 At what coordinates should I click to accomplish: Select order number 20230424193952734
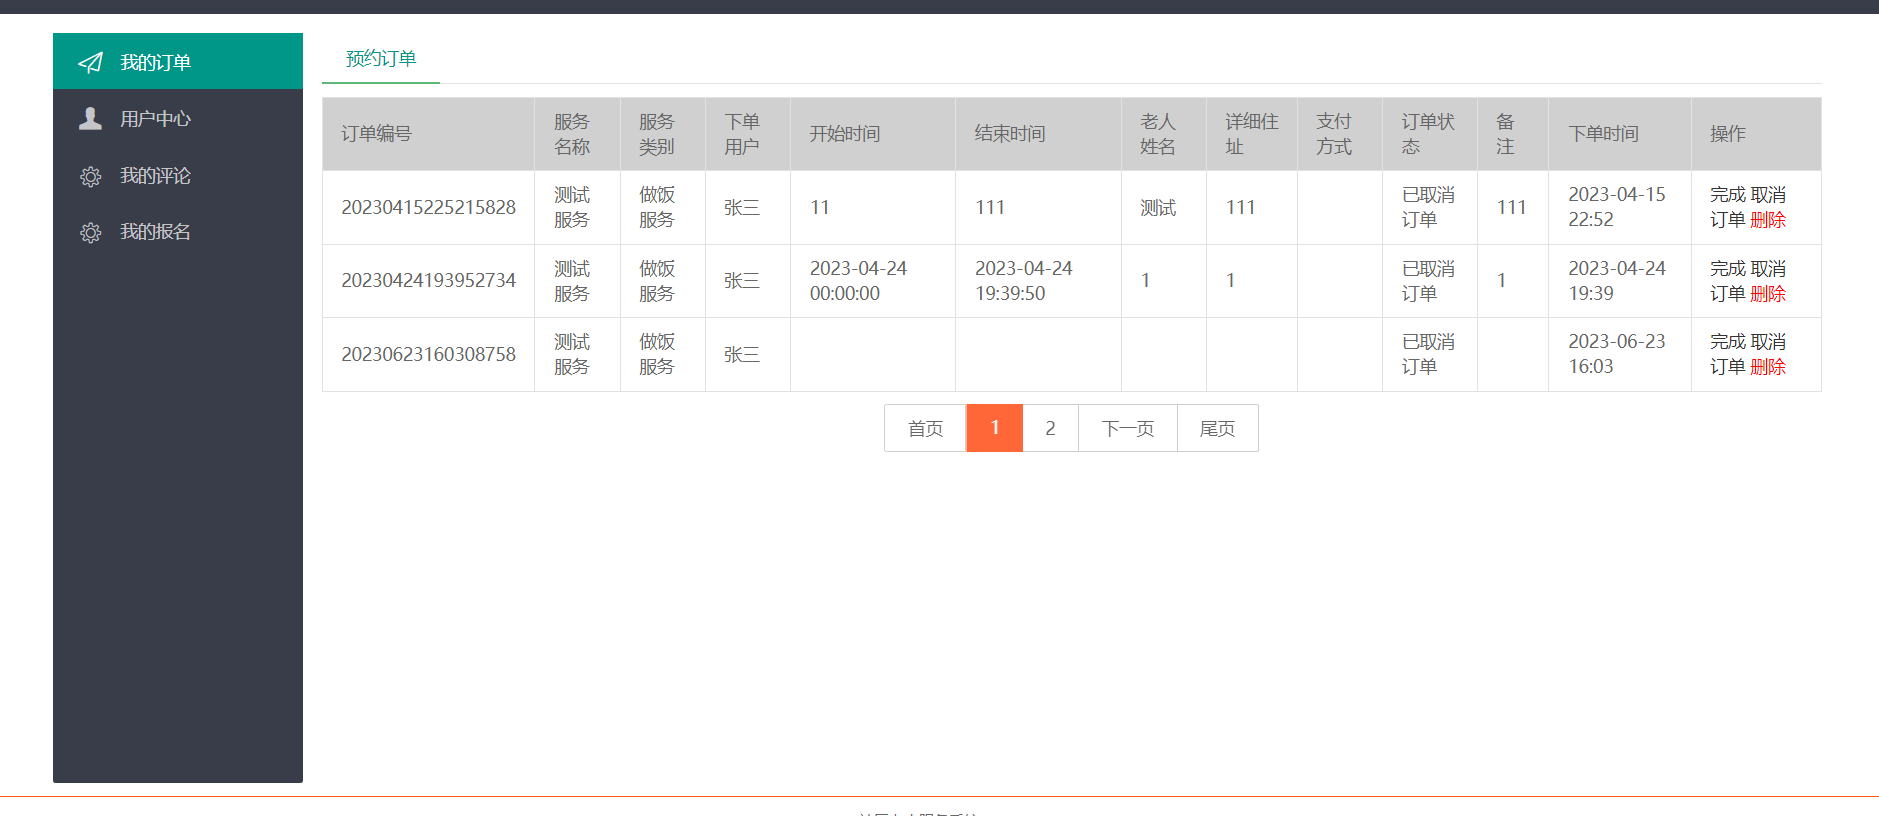[428, 281]
